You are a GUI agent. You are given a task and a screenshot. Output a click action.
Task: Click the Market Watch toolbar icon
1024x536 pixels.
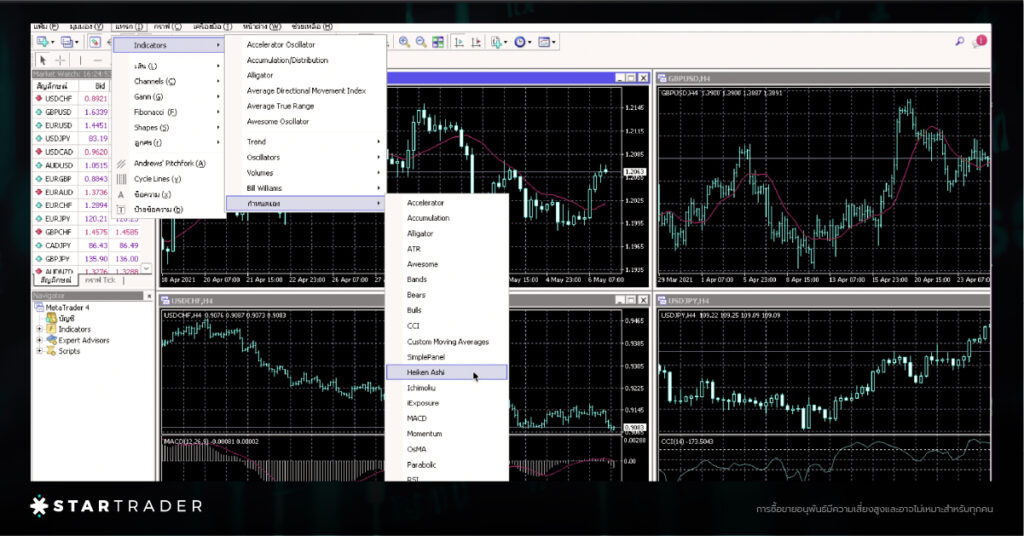pos(95,42)
